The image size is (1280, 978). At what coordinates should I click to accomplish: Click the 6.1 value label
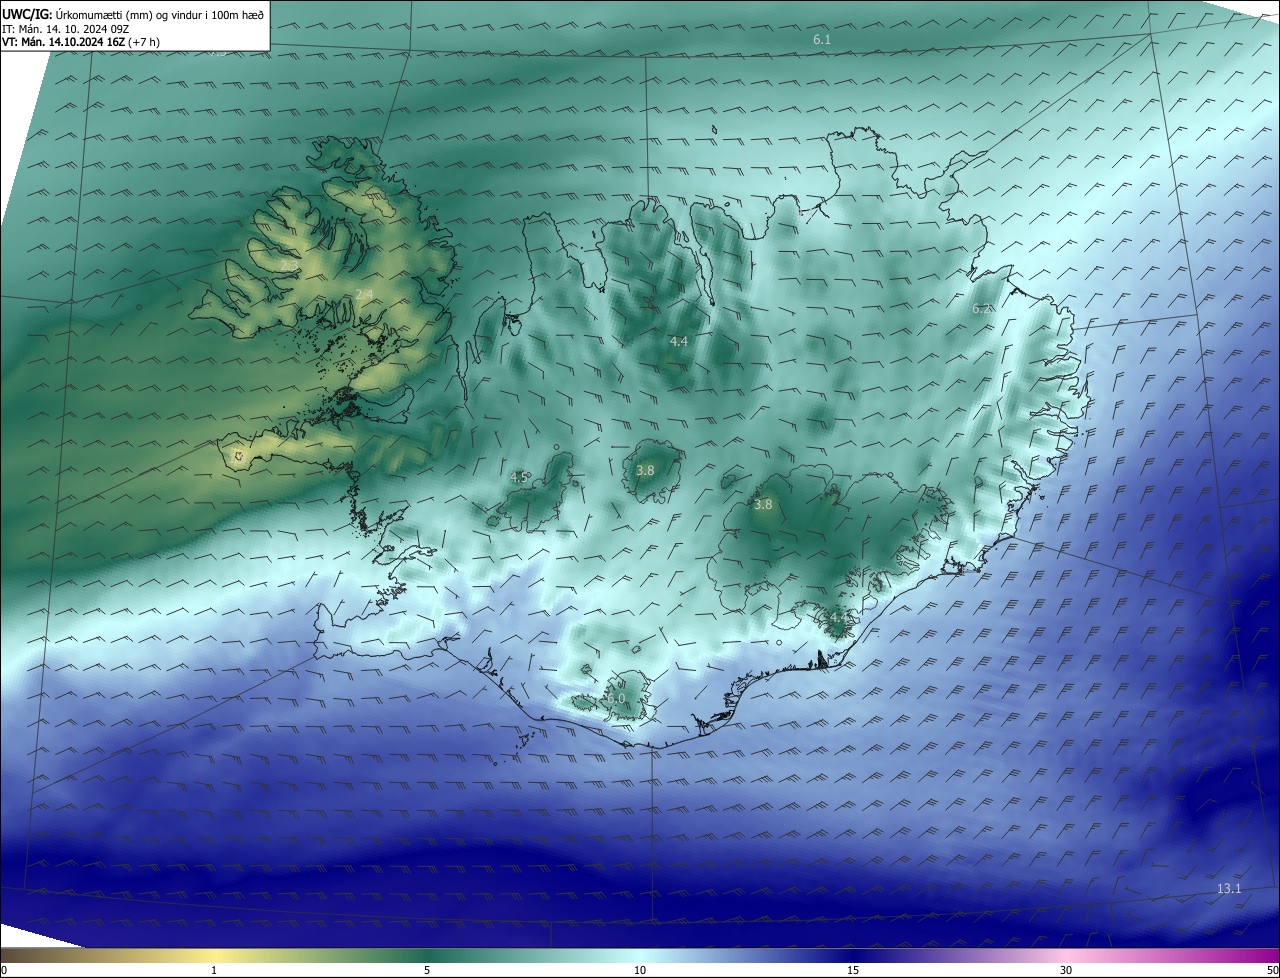pos(822,39)
